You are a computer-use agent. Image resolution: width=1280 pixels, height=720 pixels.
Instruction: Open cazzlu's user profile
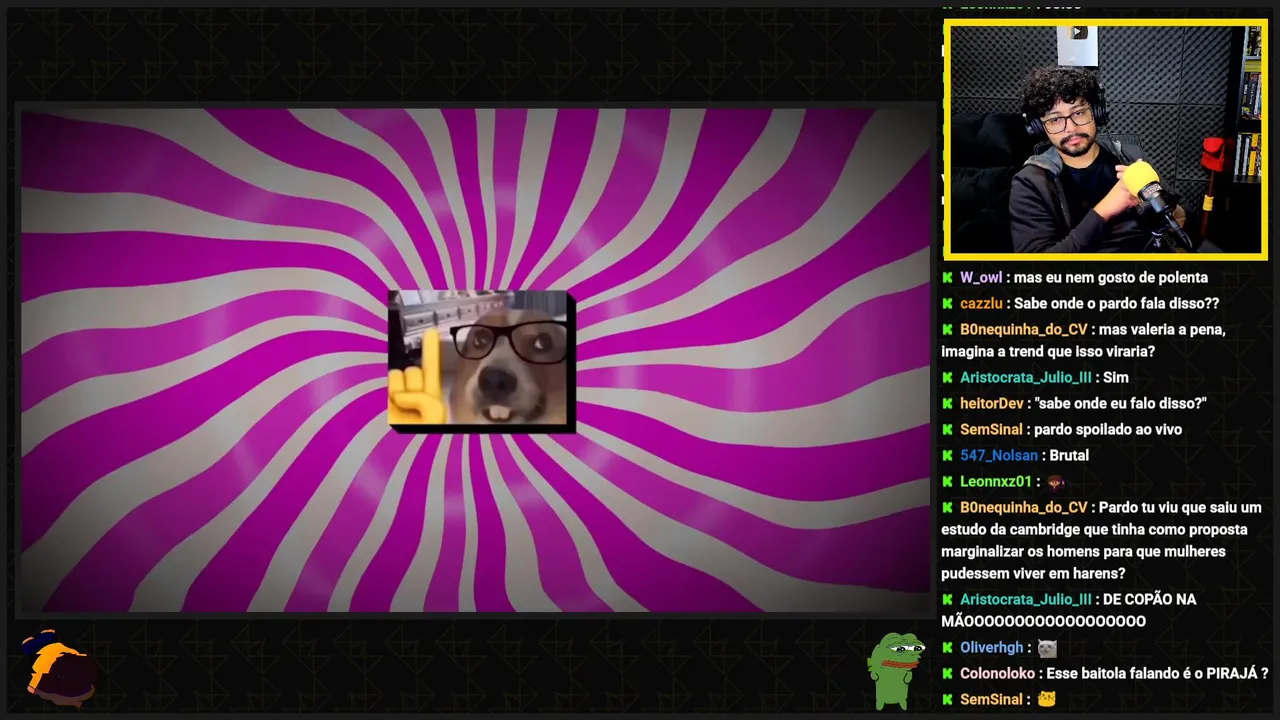click(x=981, y=304)
